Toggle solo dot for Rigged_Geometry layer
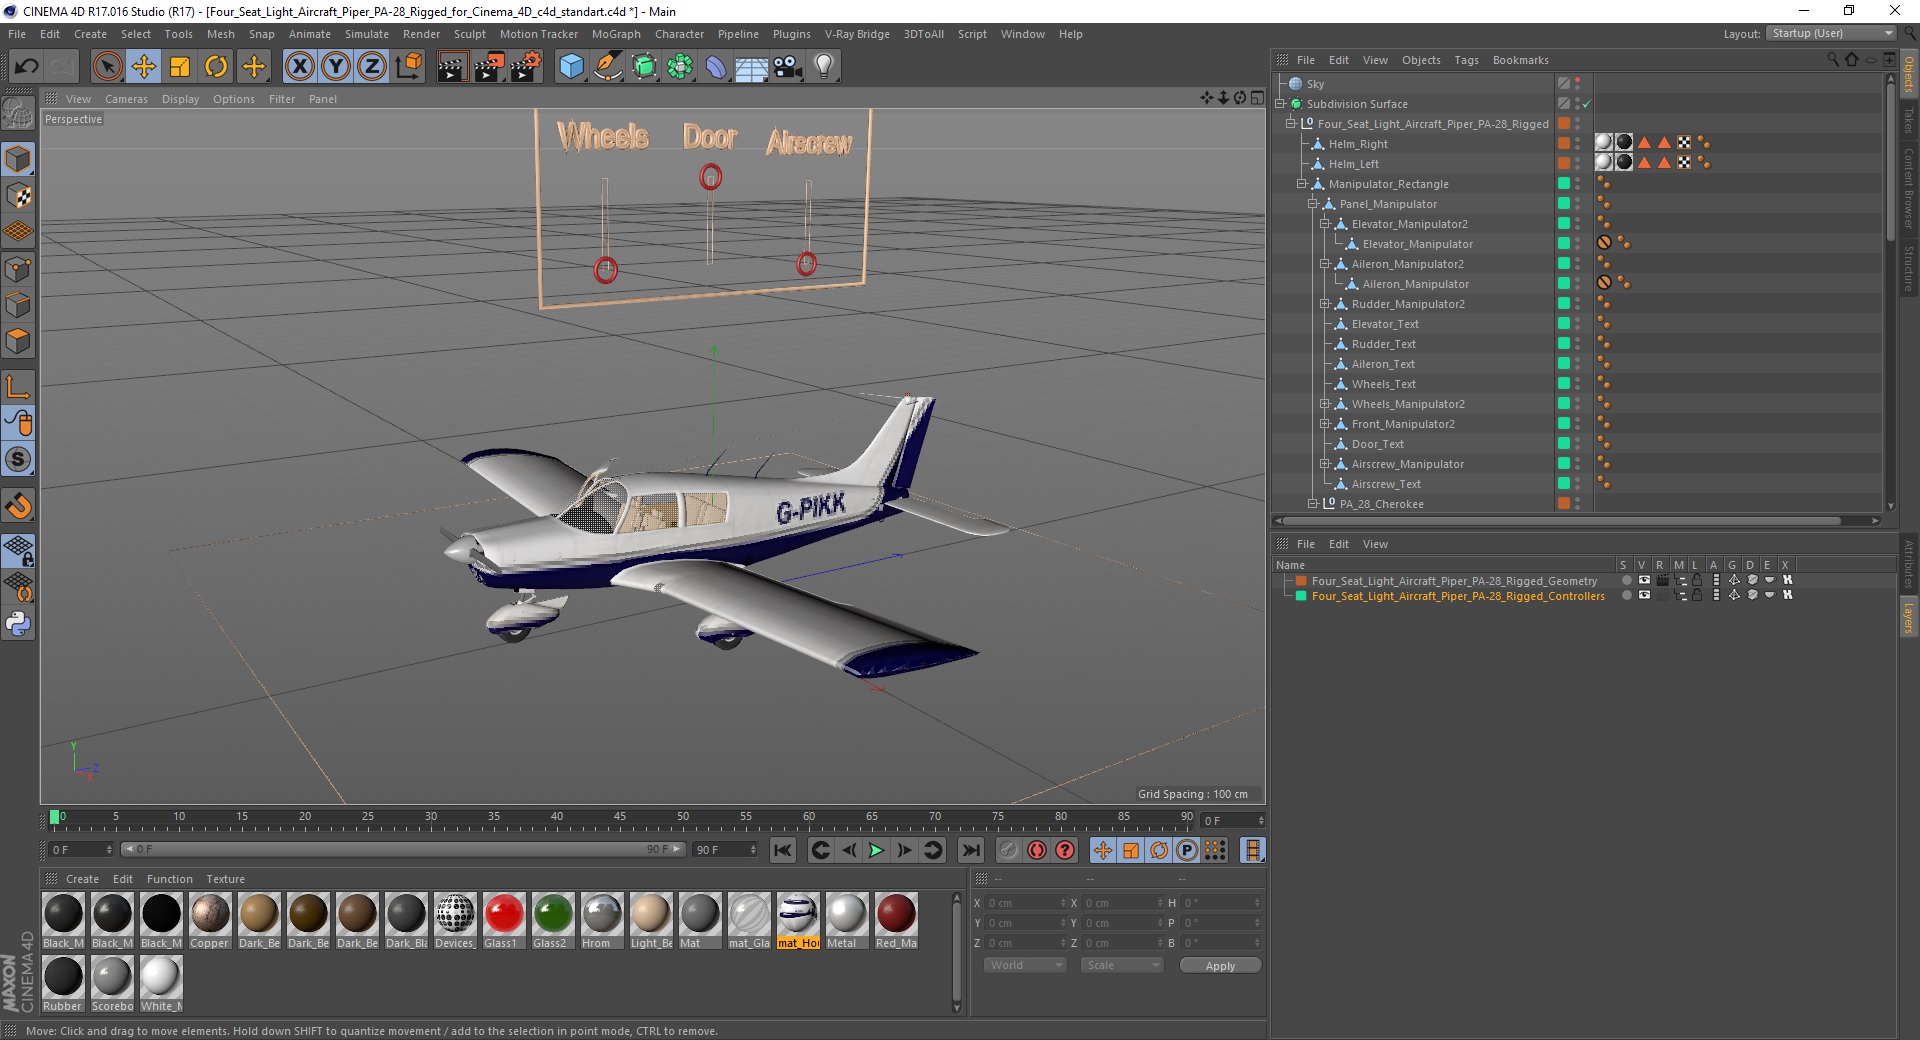Screen dimensions: 1920x1040 point(1627,580)
